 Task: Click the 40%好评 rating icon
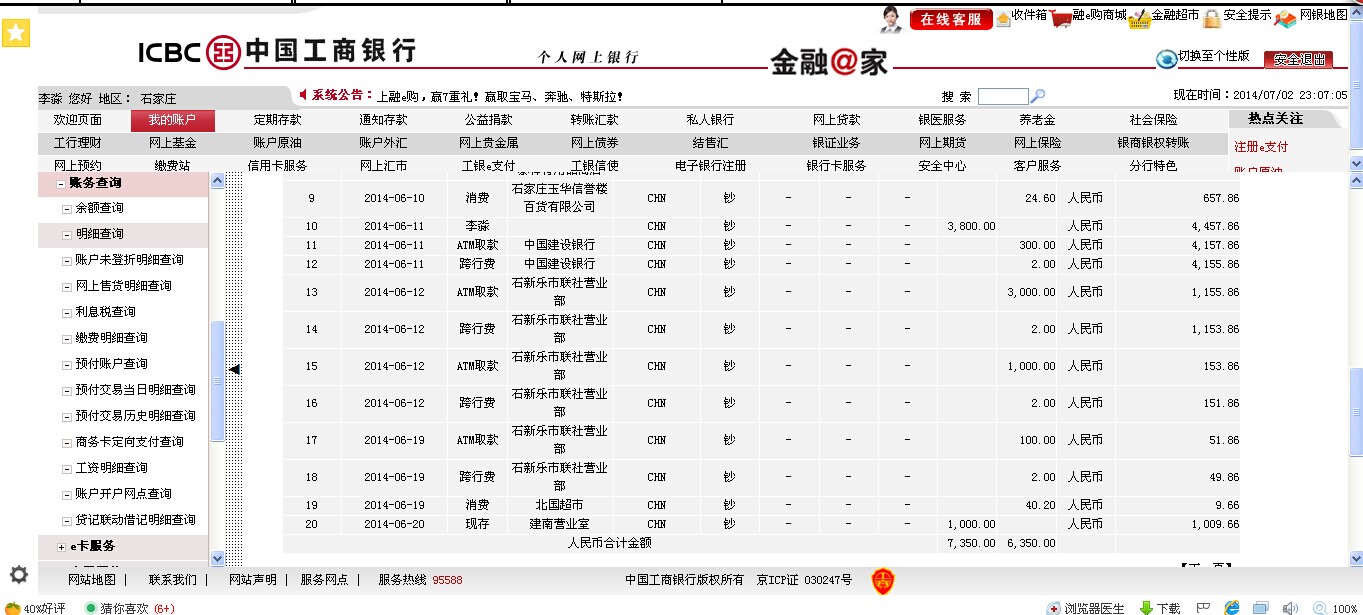pos(12,608)
